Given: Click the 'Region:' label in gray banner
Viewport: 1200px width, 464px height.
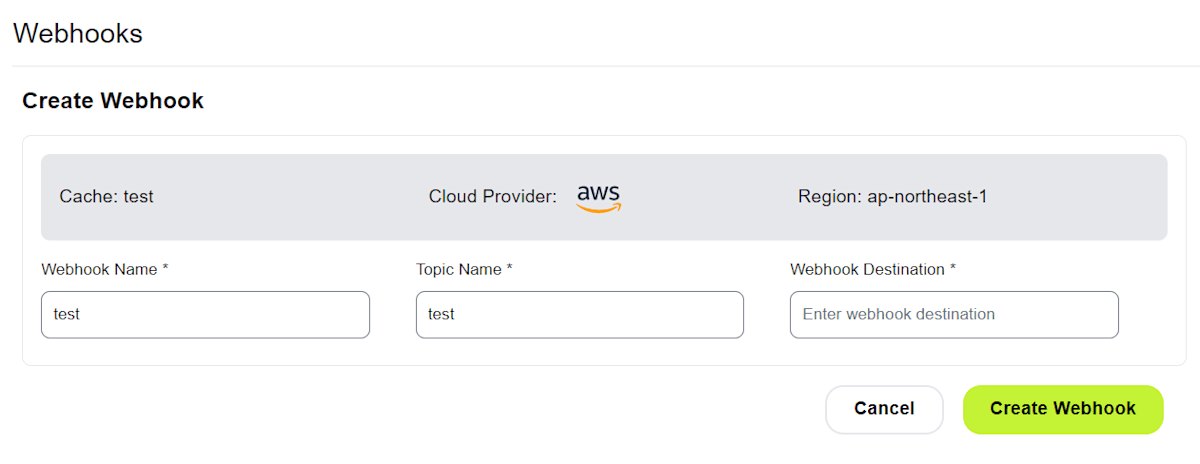Looking at the screenshot, I should pyautogui.click(x=829, y=197).
